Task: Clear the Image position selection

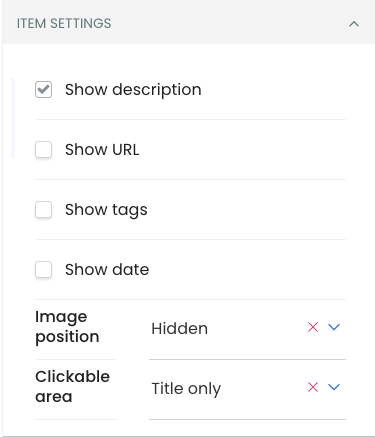Action: point(313,327)
